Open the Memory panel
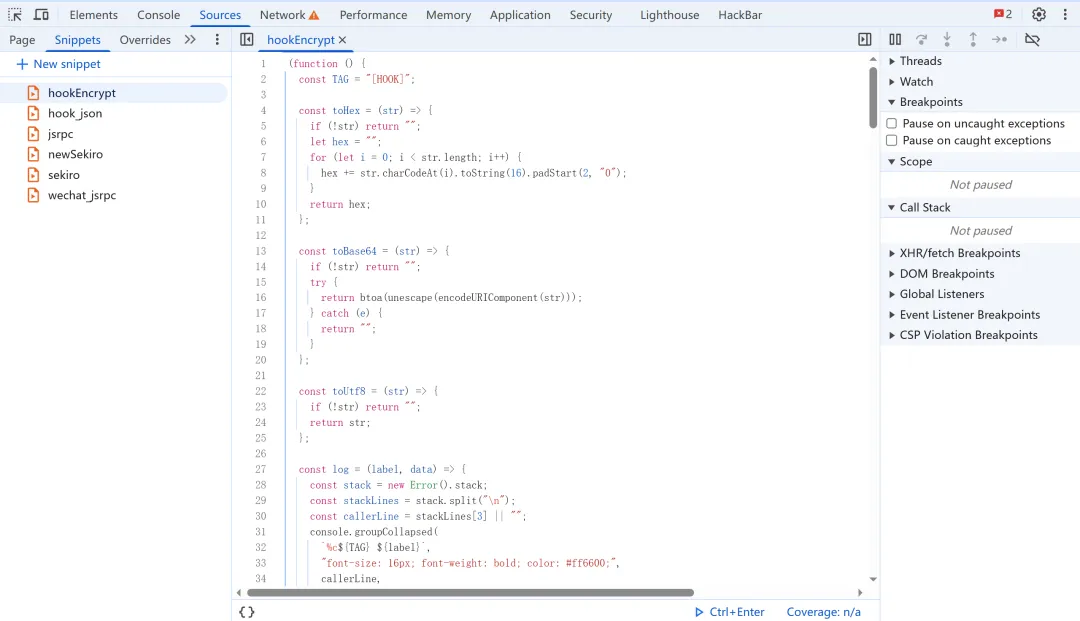Screen dimensions: 1080x621 (x=448, y=14)
